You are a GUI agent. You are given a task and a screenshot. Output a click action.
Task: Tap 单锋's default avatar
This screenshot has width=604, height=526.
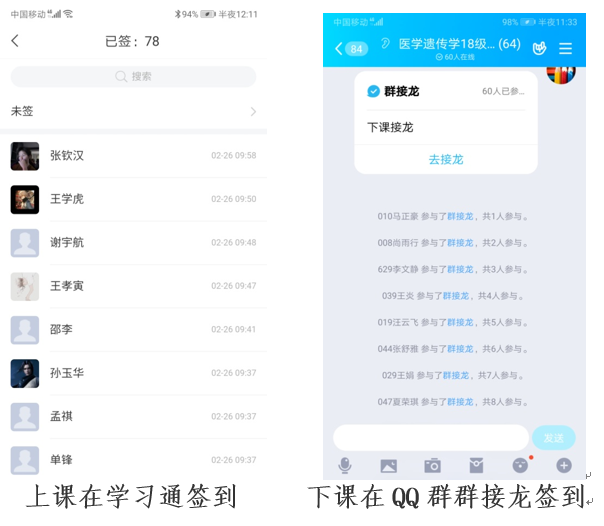click(25, 461)
